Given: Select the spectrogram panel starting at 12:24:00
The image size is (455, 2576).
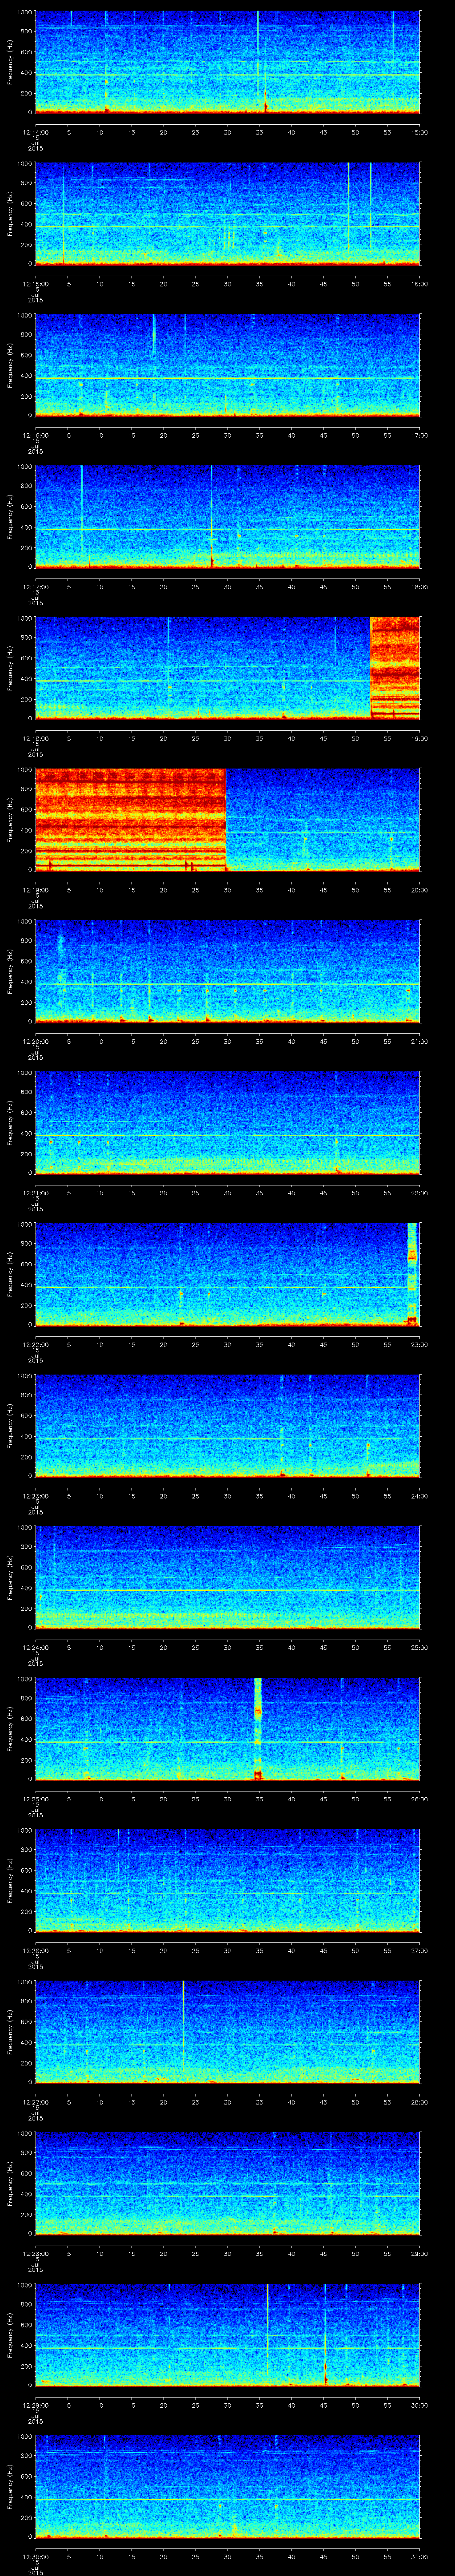Looking at the screenshot, I should point(227,1578).
